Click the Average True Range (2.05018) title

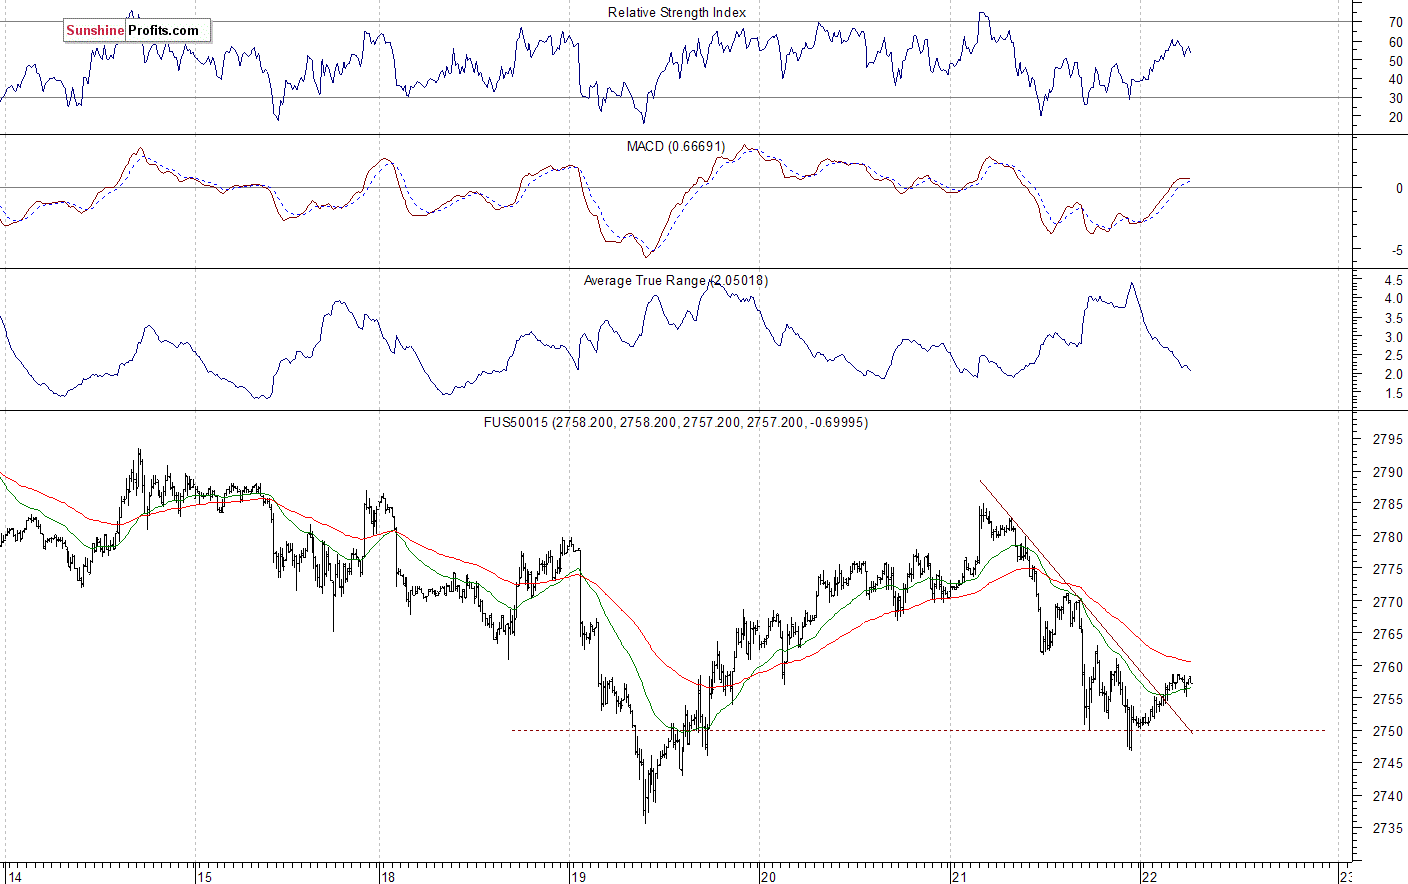tap(676, 280)
